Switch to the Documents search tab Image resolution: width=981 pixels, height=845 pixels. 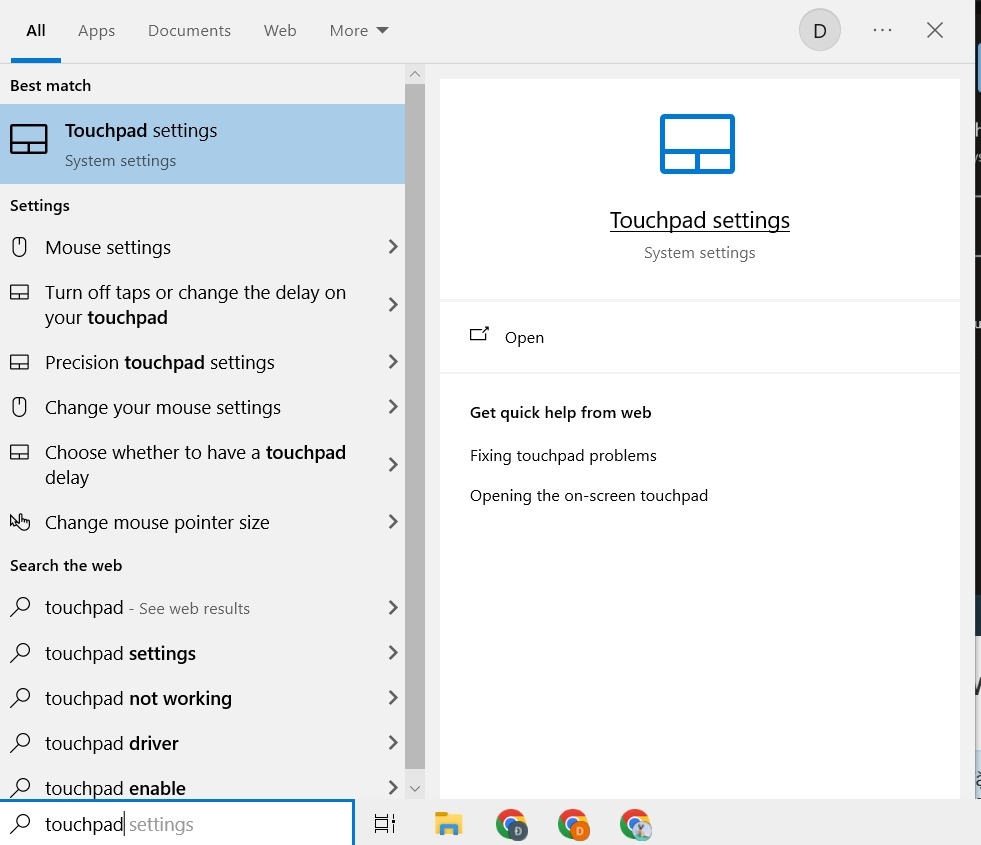[189, 30]
